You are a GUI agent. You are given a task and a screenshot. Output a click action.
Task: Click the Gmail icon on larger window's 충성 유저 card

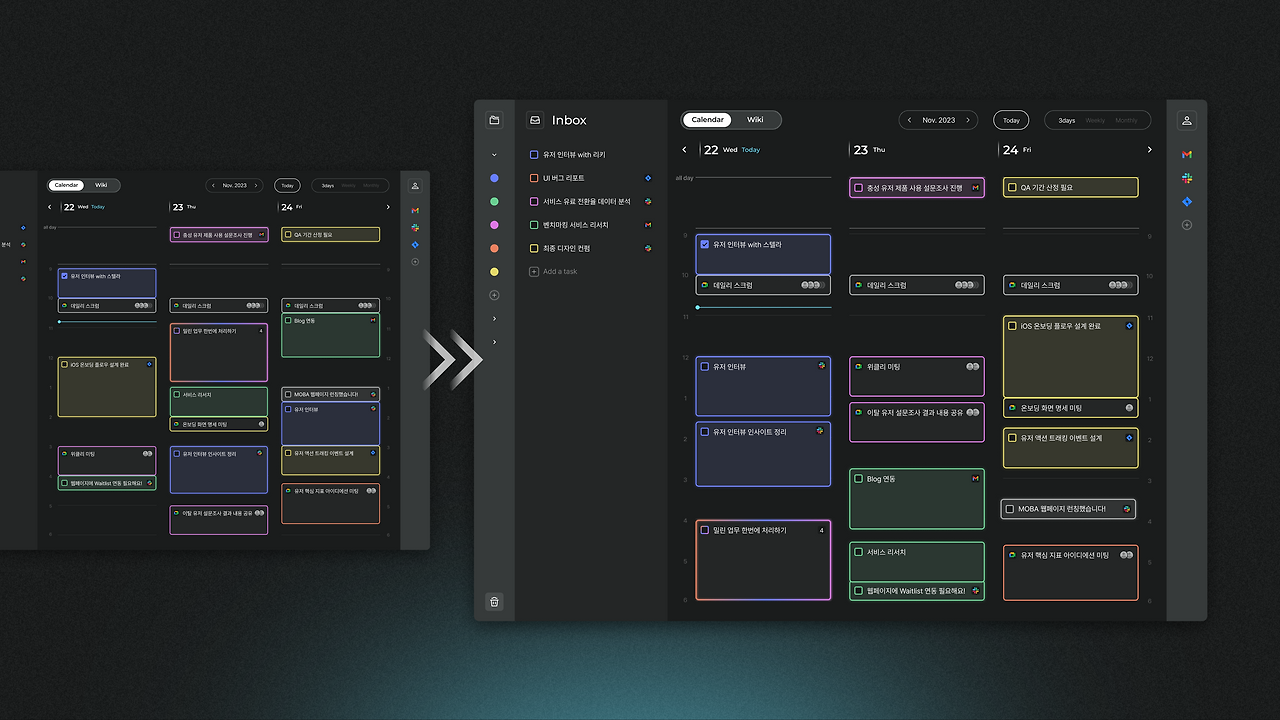click(x=975, y=187)
